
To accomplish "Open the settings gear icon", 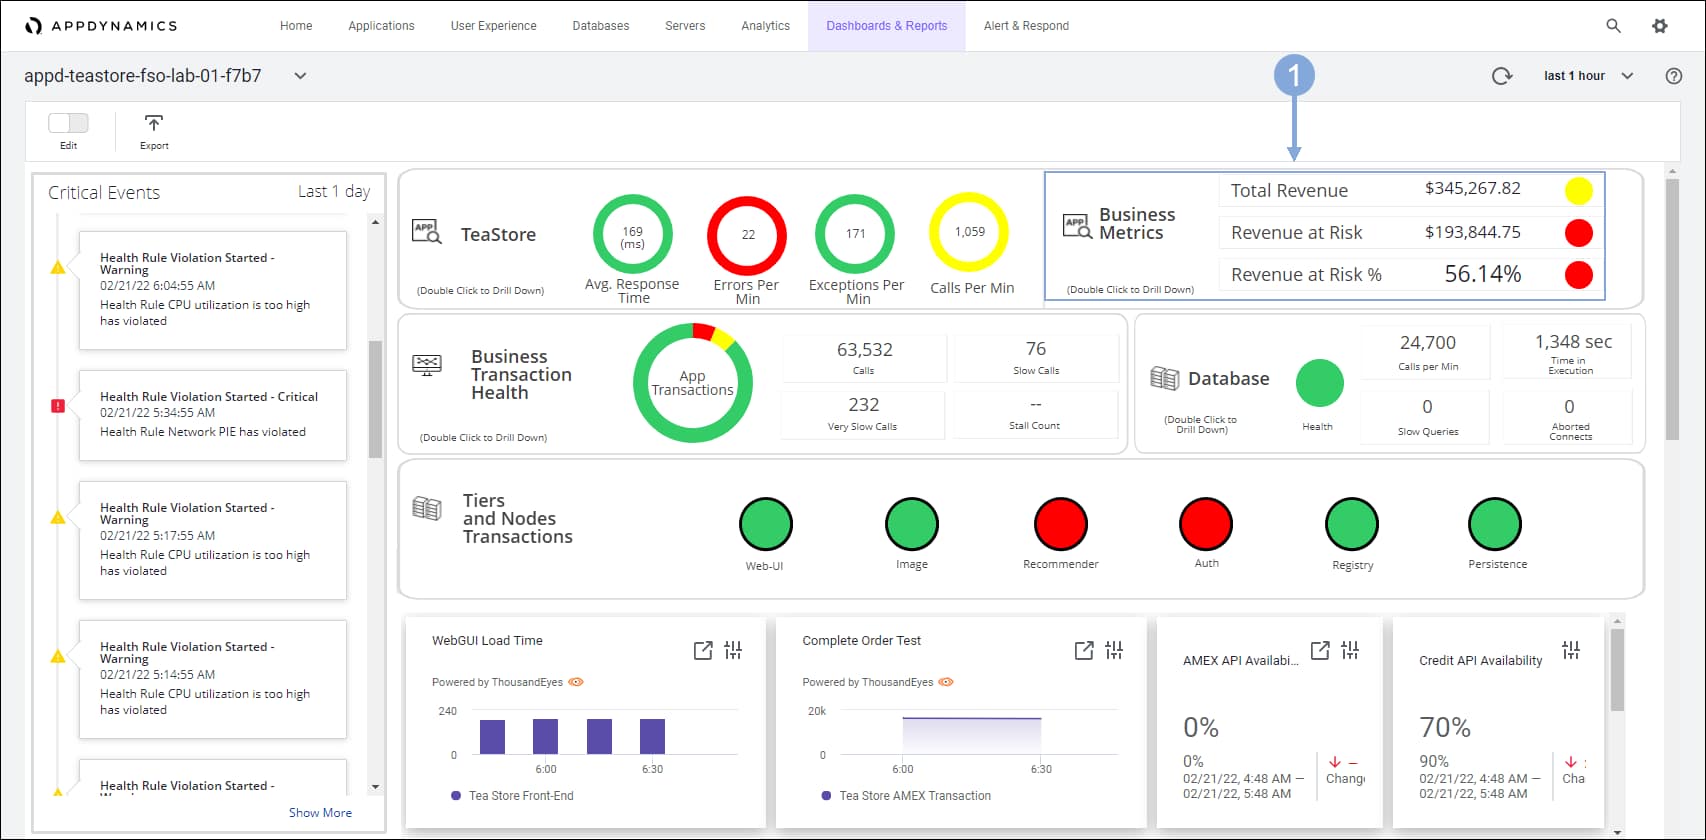I will coord(1660,26).
